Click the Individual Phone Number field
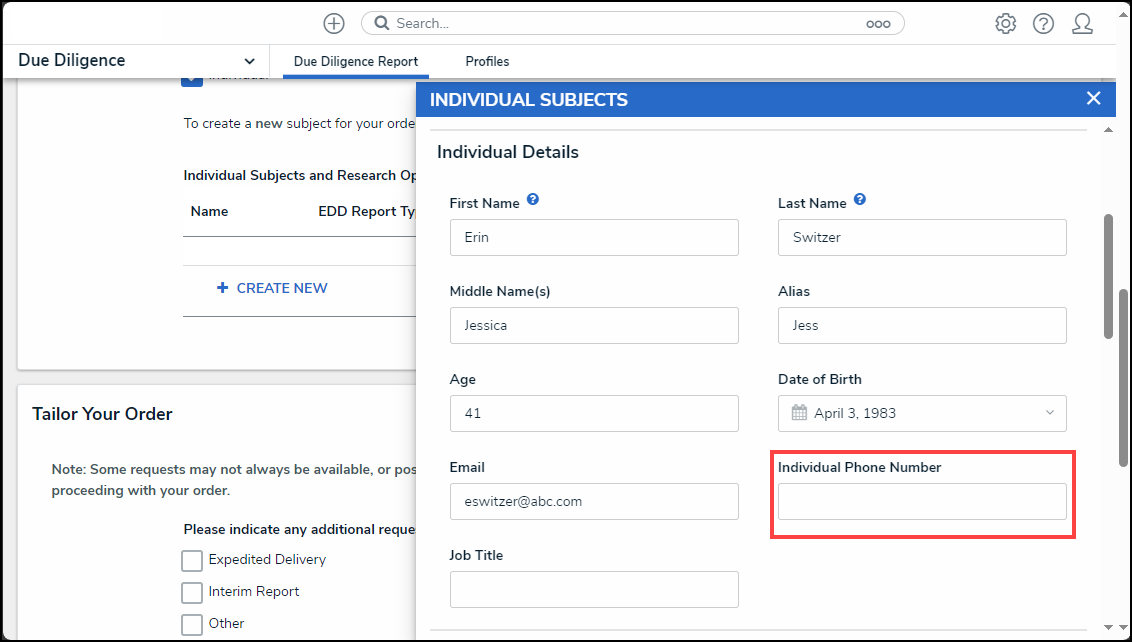The width and height of the screenshot is (1132, 642). coord(922,501)
